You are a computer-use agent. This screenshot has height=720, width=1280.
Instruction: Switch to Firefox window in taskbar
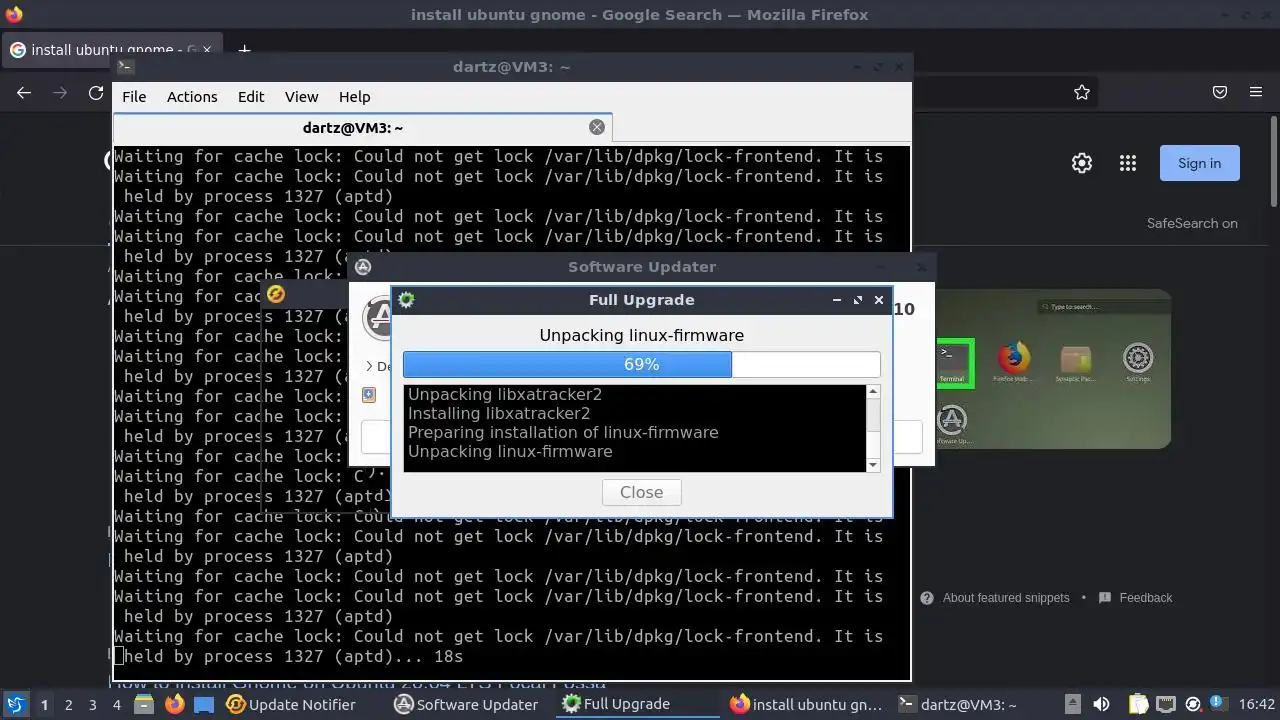(806, 704)
